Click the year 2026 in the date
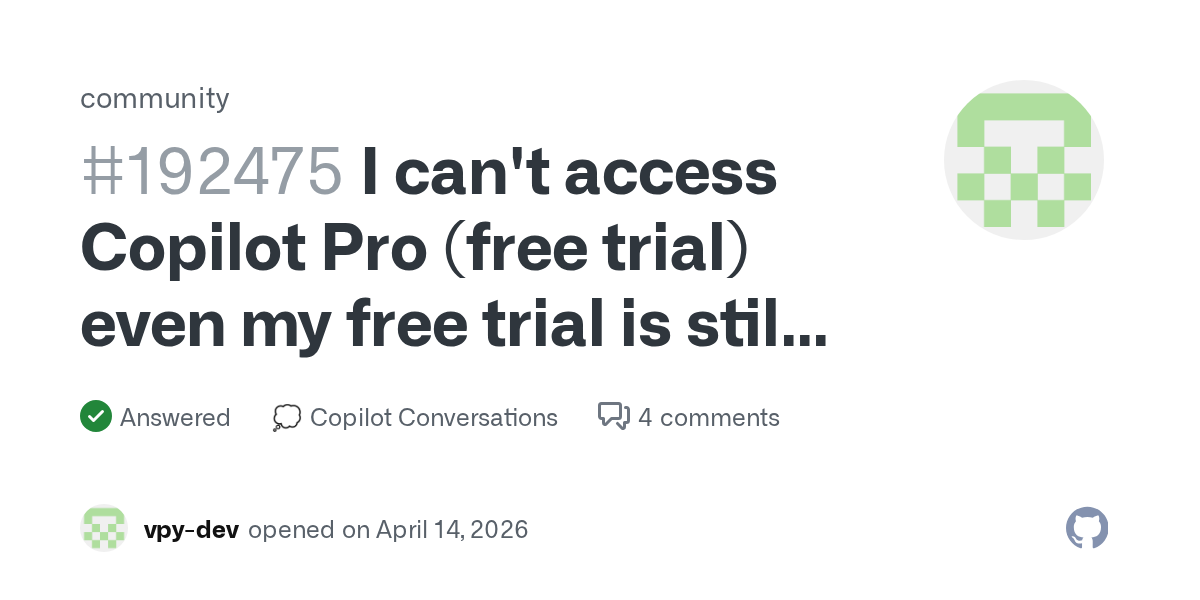The height and width of the screenshot is (600, 1200). click(x=498, y=529)
